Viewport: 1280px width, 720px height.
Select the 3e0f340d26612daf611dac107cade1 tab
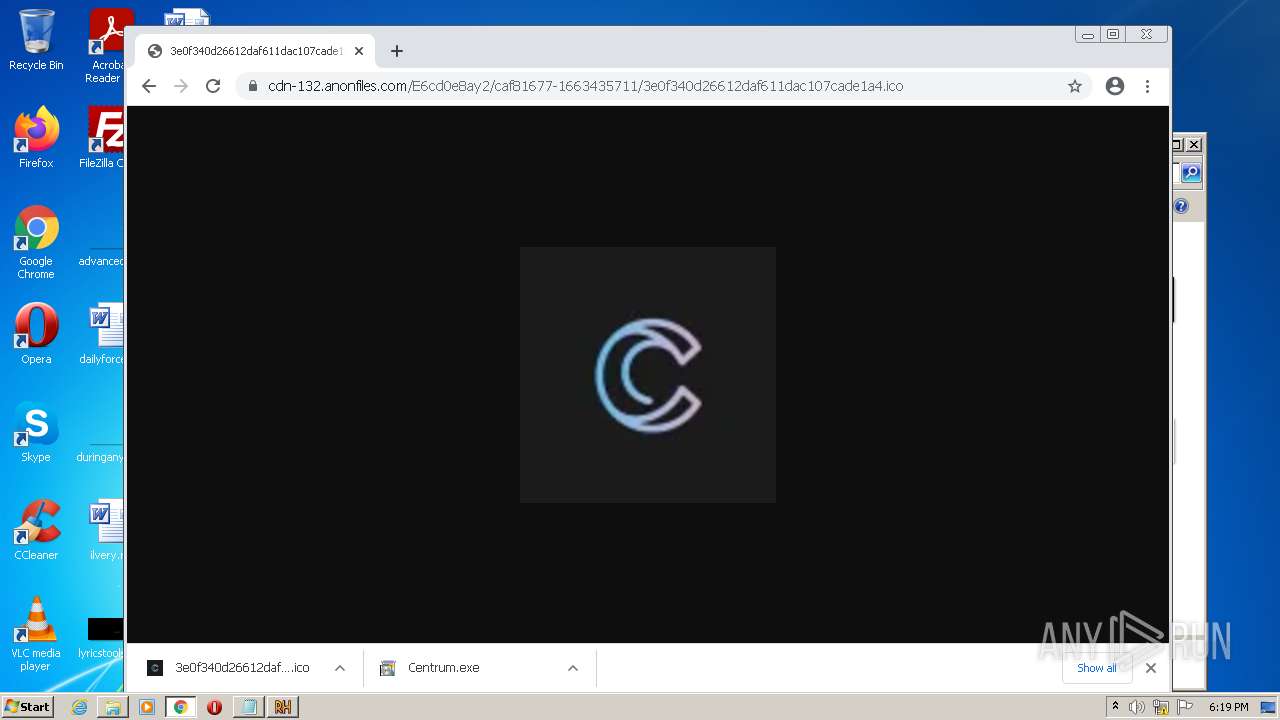tap(255, 51)
